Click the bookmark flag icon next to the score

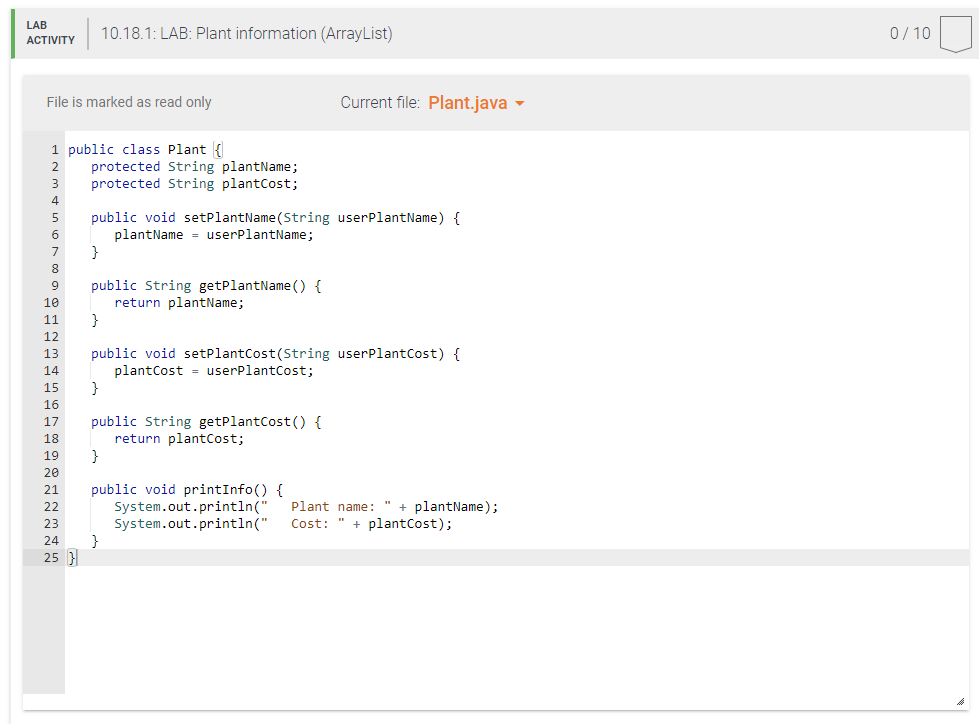pyautogui.click(x=956, y=33)
